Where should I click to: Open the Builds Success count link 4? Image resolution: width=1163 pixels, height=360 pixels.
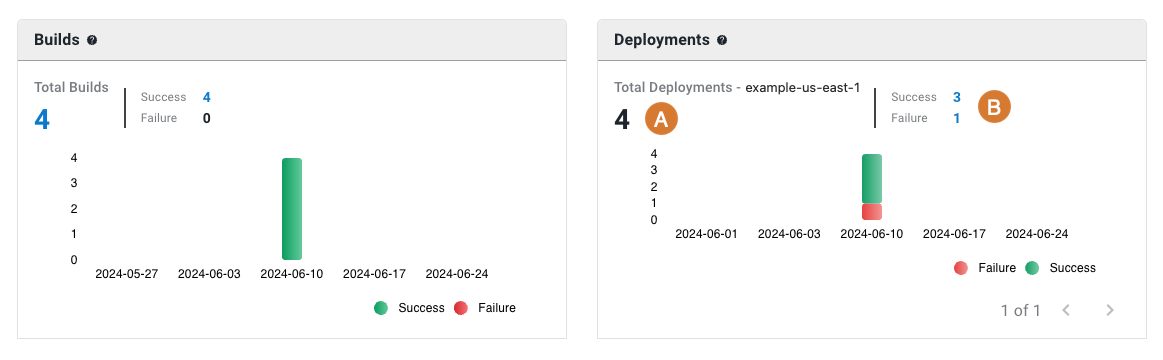[x=207, y=97]
